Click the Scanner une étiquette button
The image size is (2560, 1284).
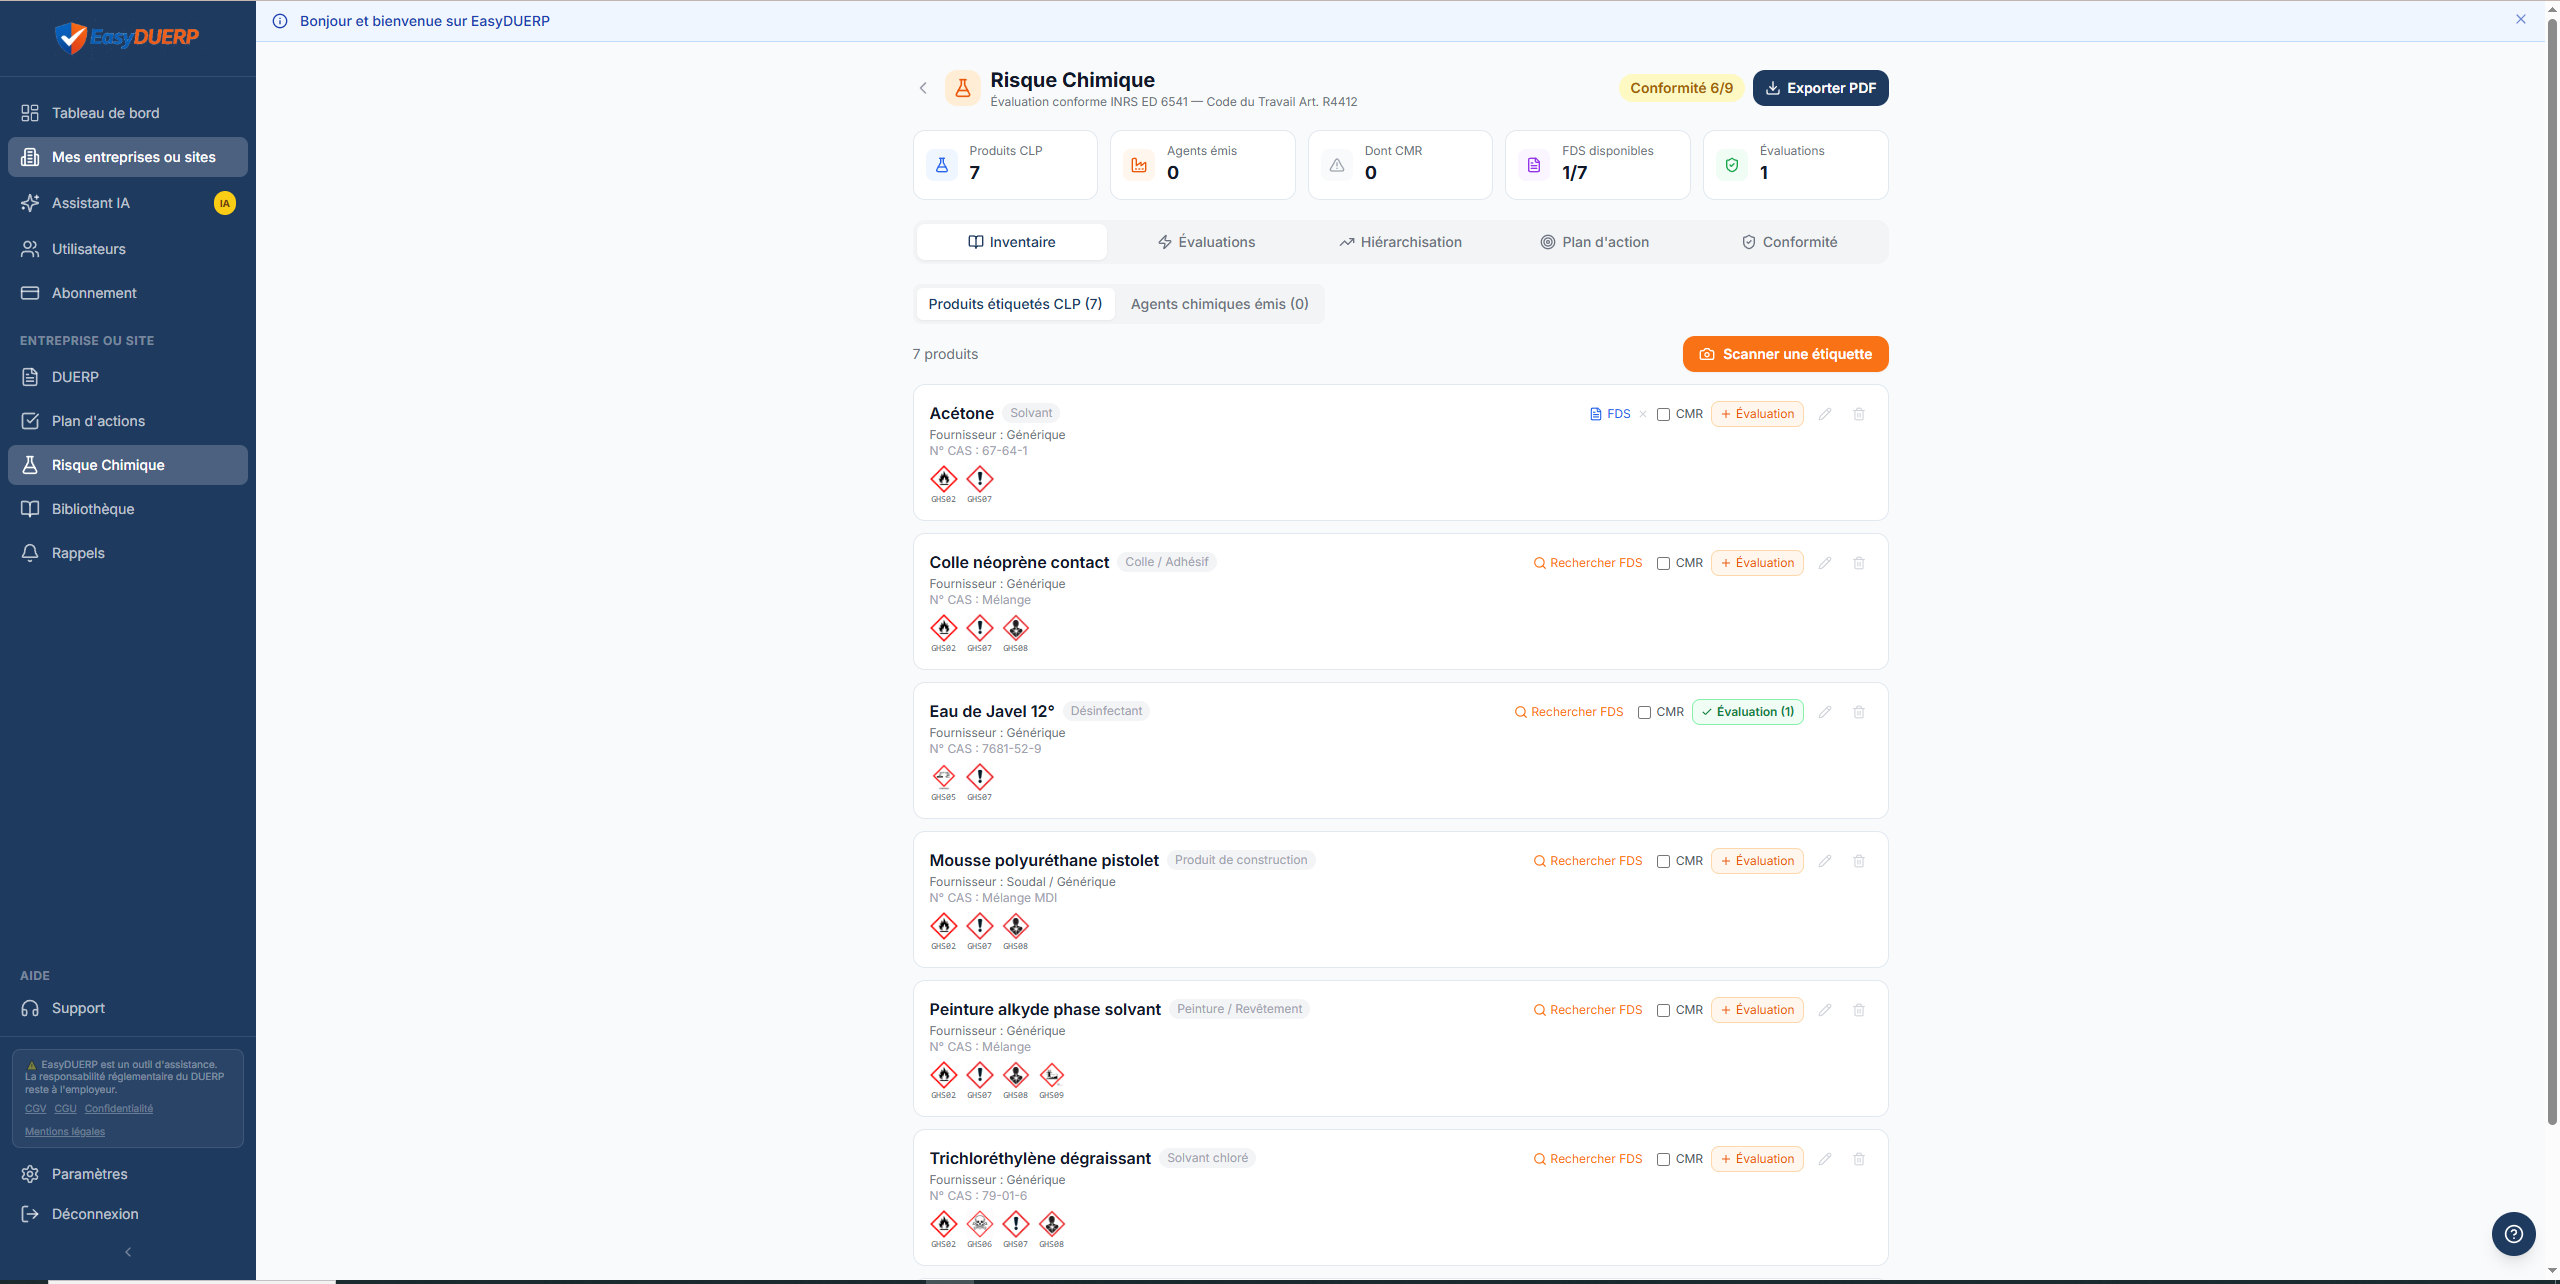1785,354
